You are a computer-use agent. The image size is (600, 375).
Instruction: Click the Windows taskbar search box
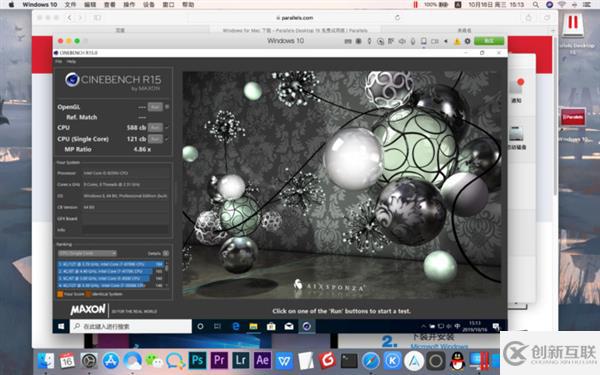coord(130,326)
